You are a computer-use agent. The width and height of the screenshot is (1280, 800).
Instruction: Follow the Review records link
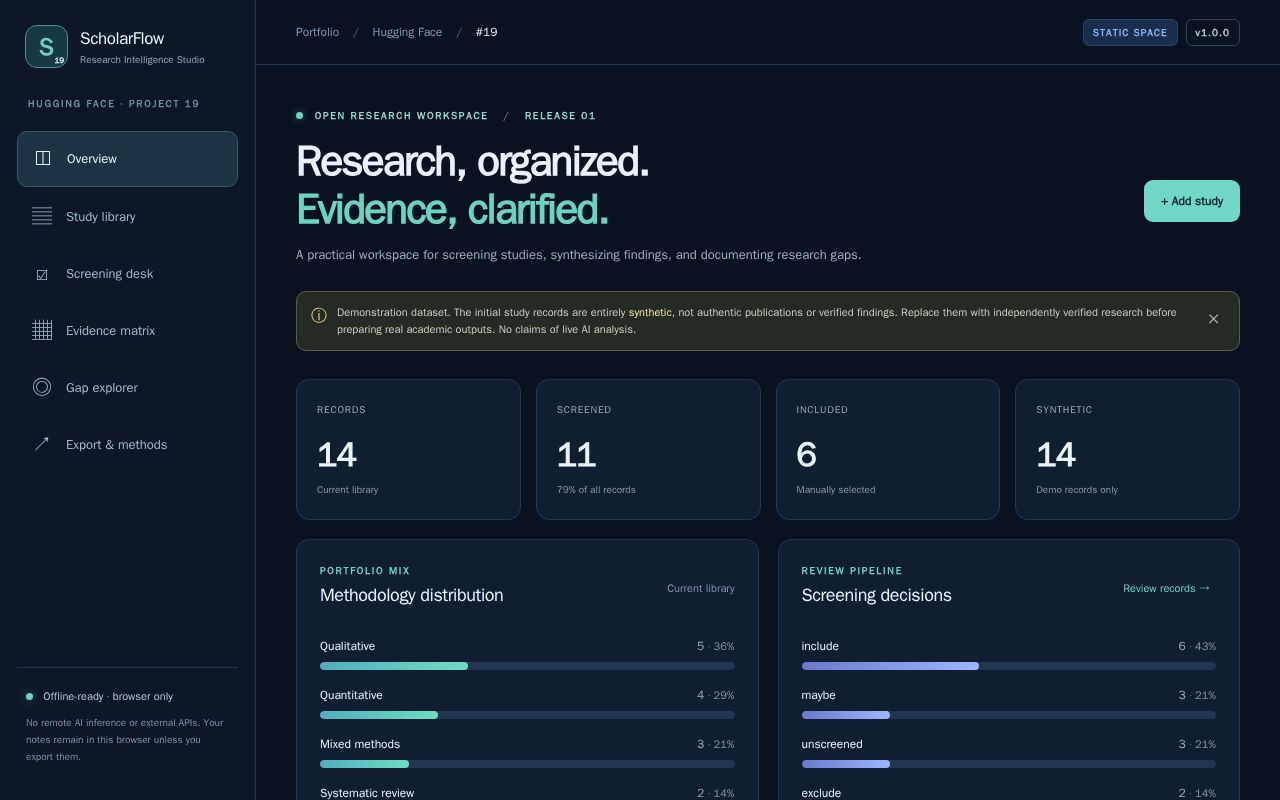(x=1167, y=588)
